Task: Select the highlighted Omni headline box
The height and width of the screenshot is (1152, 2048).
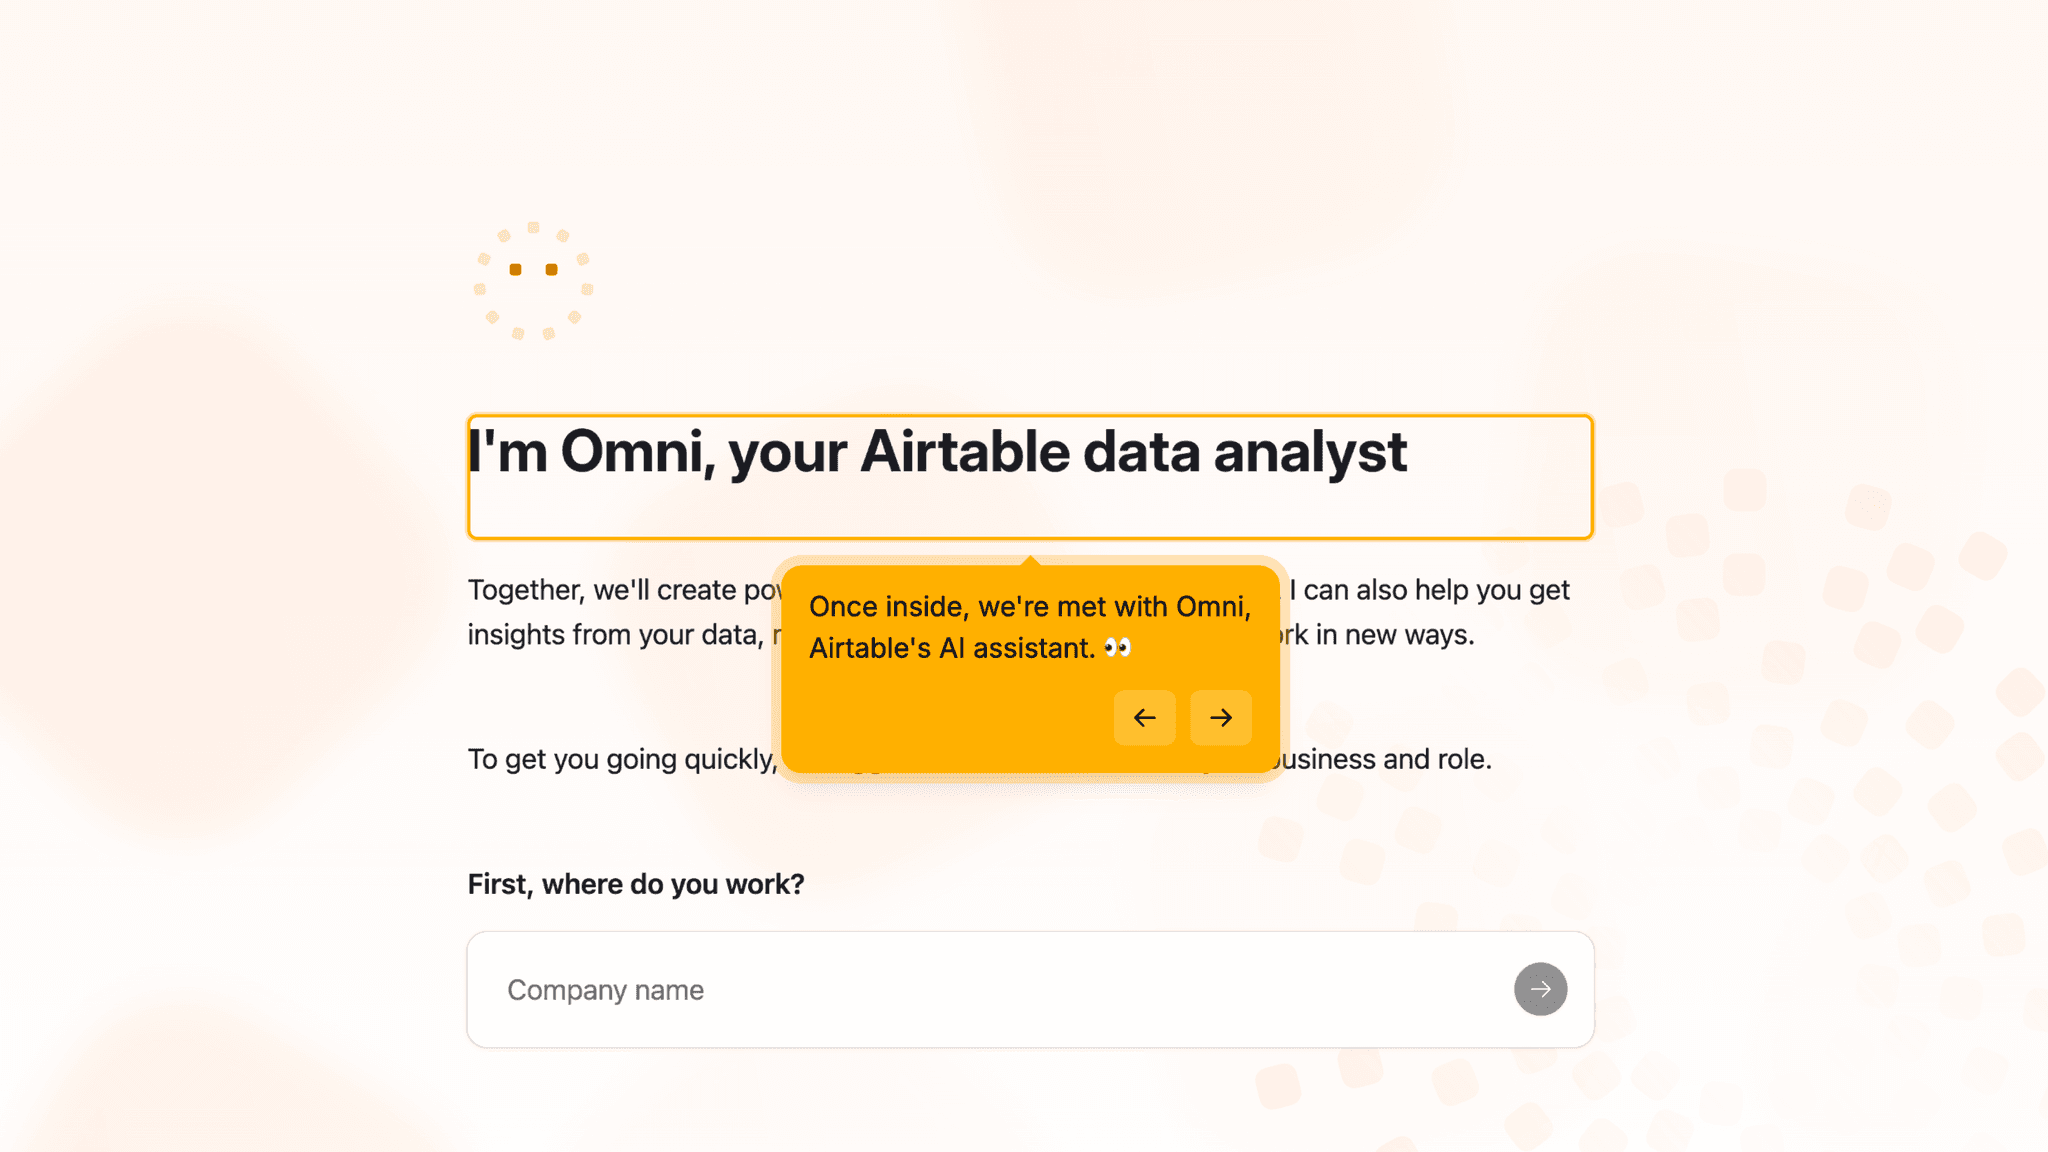Action: 1030,477
